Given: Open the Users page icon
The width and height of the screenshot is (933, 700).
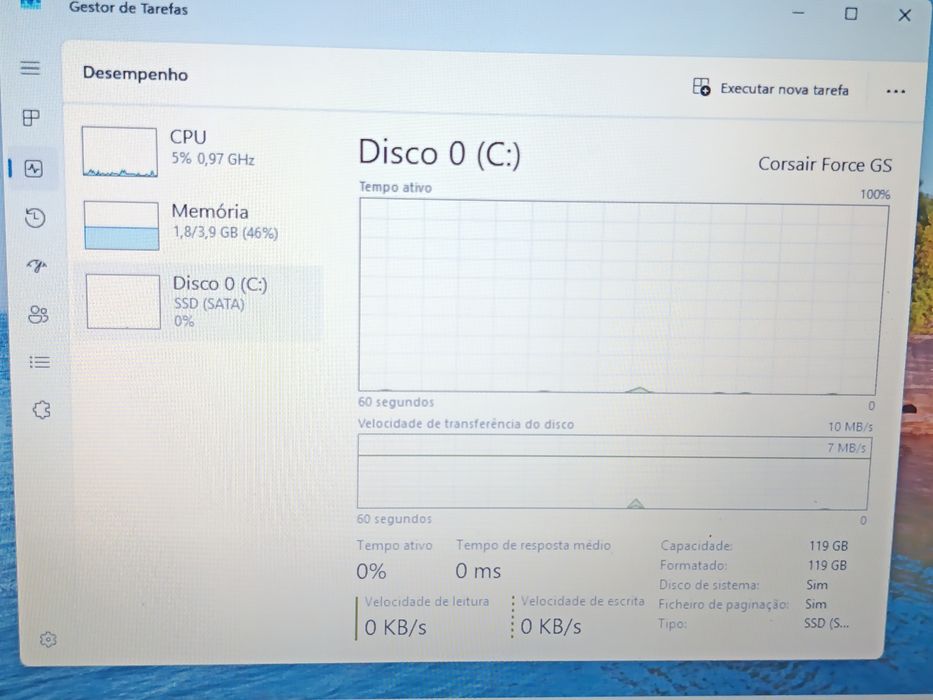Looking at the screenshot, I should pyautogui.click(x=38, y=314).
